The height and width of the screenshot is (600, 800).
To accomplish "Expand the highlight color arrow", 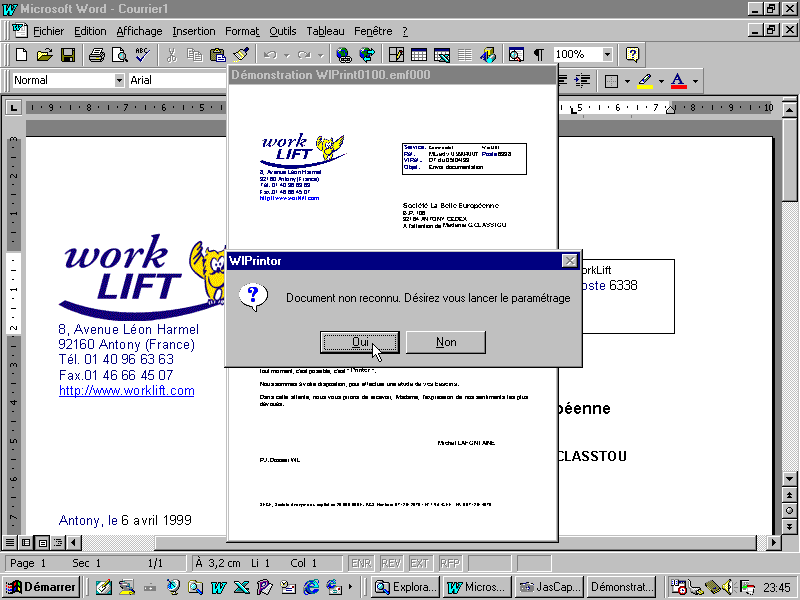I will click(x=661, y=81).
